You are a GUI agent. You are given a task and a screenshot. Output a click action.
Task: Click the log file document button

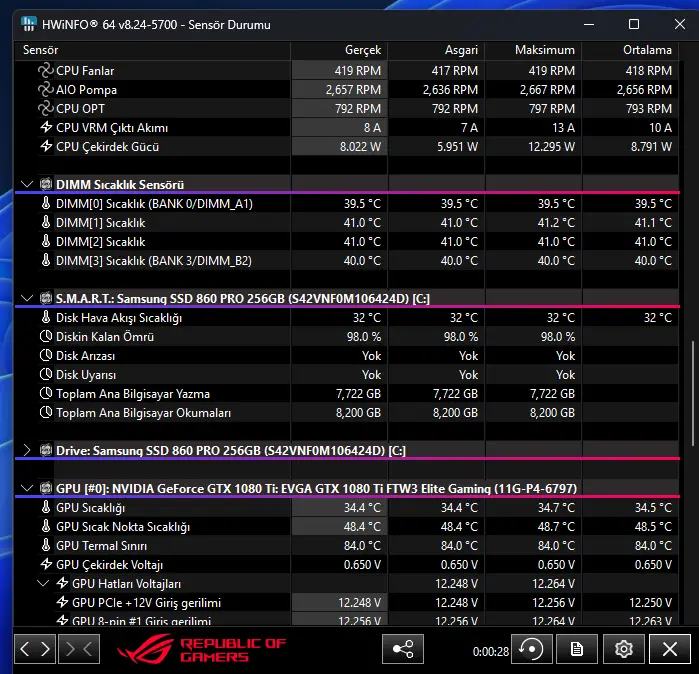pos(577,649)
